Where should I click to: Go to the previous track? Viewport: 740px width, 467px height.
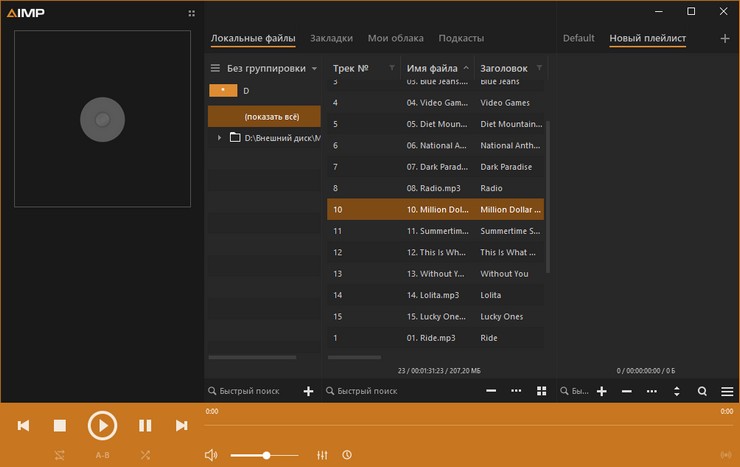(23, 426)
